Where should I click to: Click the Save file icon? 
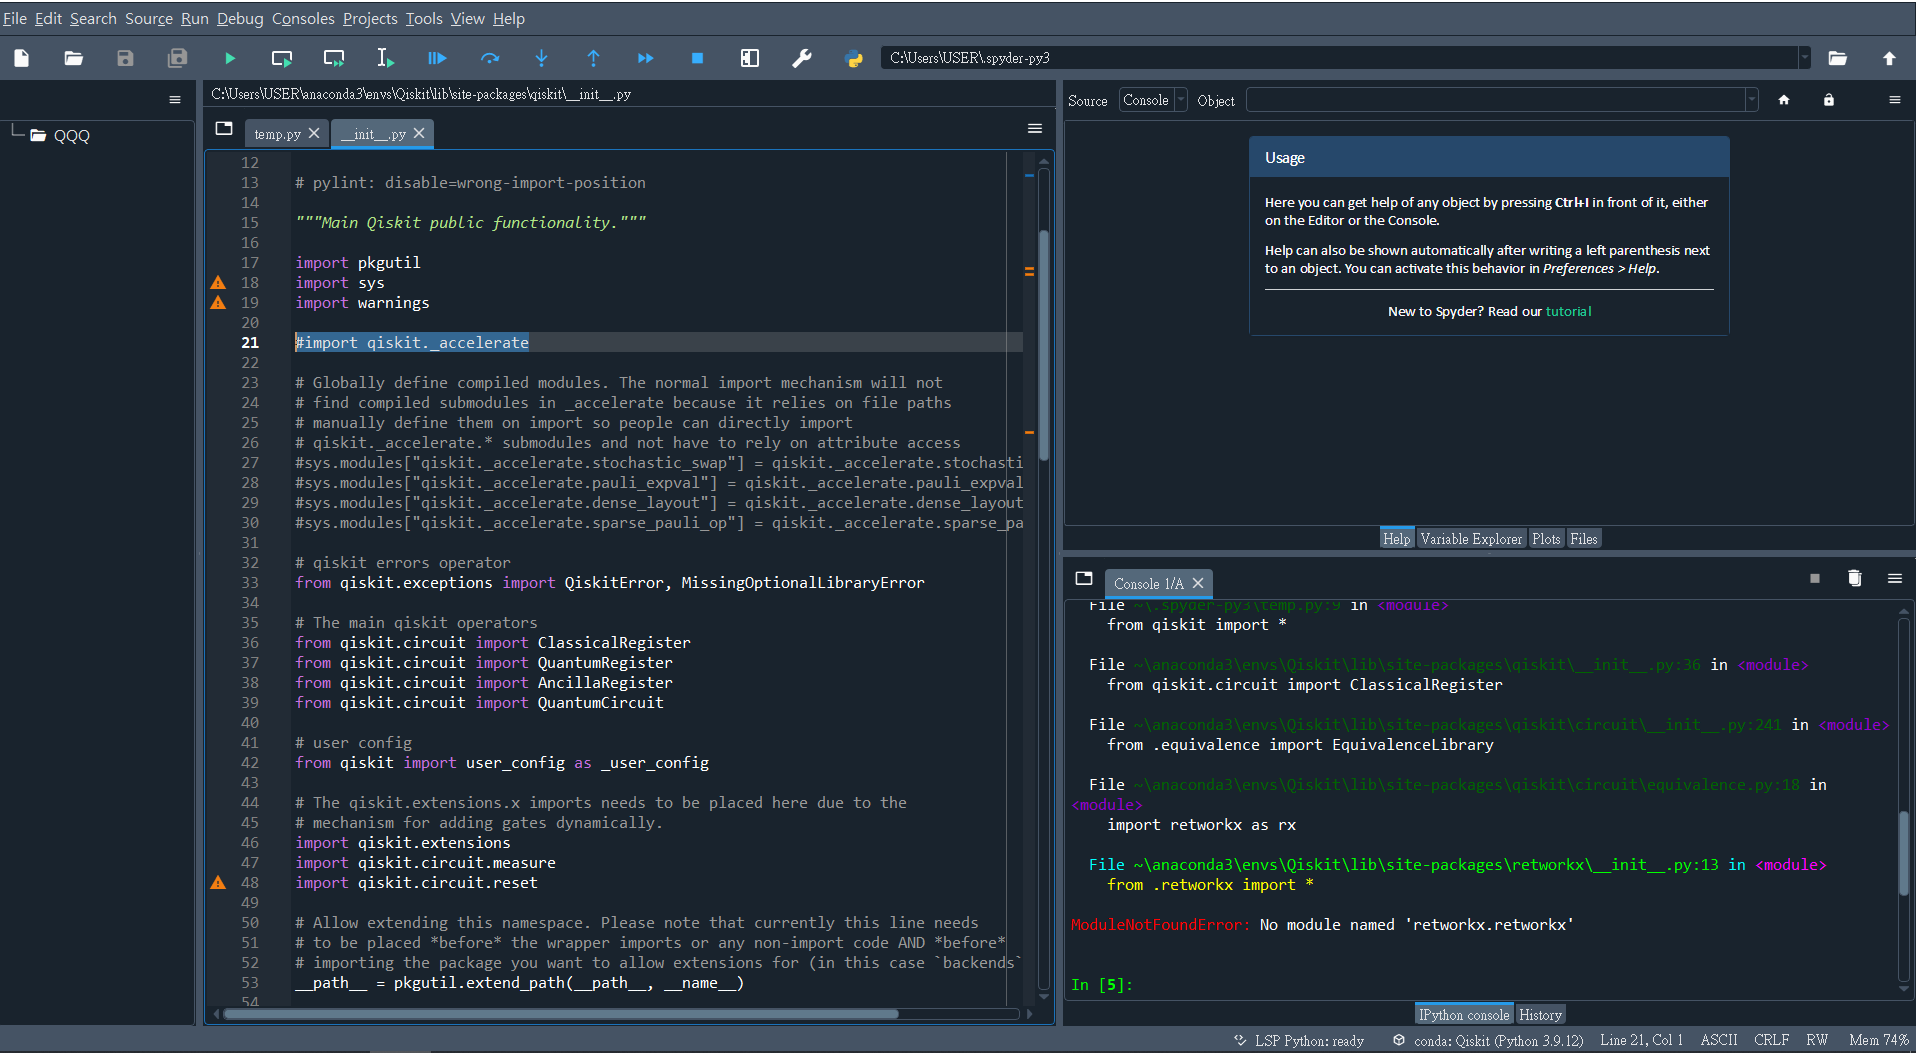(125, 58)
